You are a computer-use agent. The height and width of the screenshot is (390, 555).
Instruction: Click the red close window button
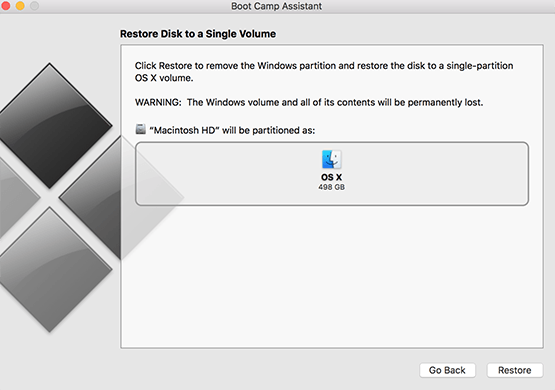point(5,6)
